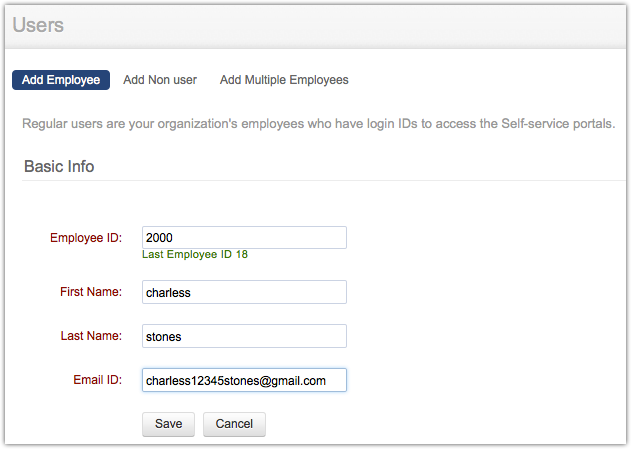
Task: Click the "Employee ID:" field label
Action: 86,238
